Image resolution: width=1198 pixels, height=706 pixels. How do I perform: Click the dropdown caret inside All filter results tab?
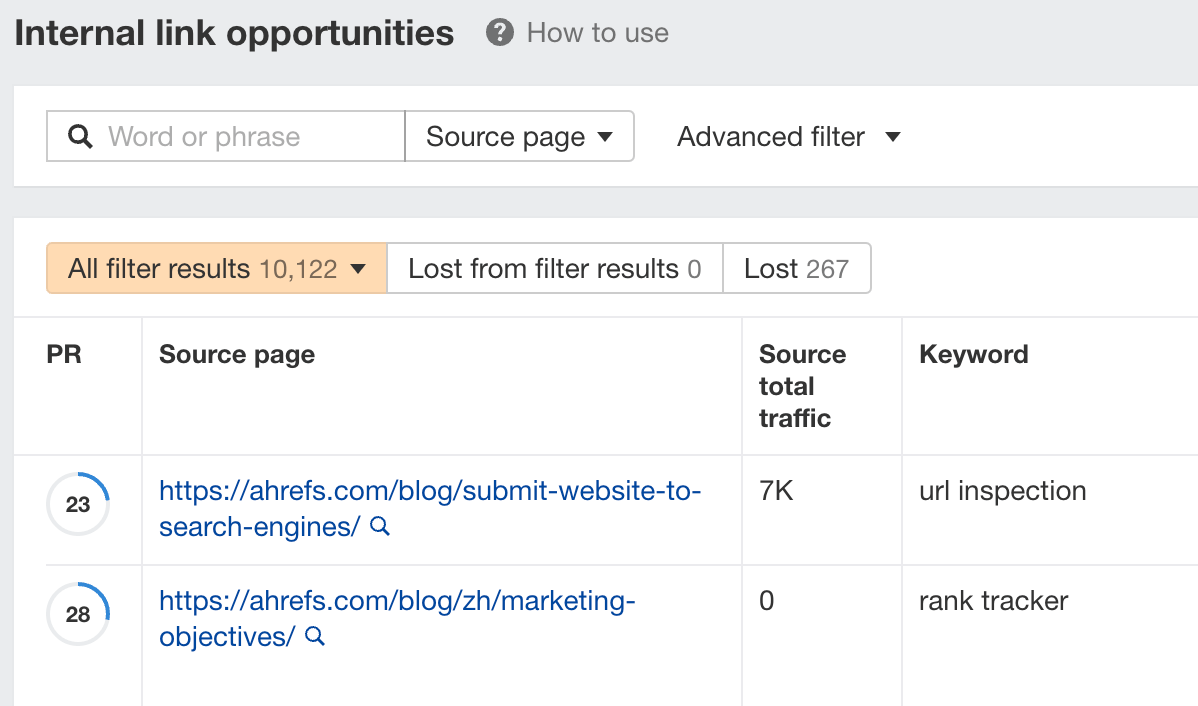click(x=357, y=268)
